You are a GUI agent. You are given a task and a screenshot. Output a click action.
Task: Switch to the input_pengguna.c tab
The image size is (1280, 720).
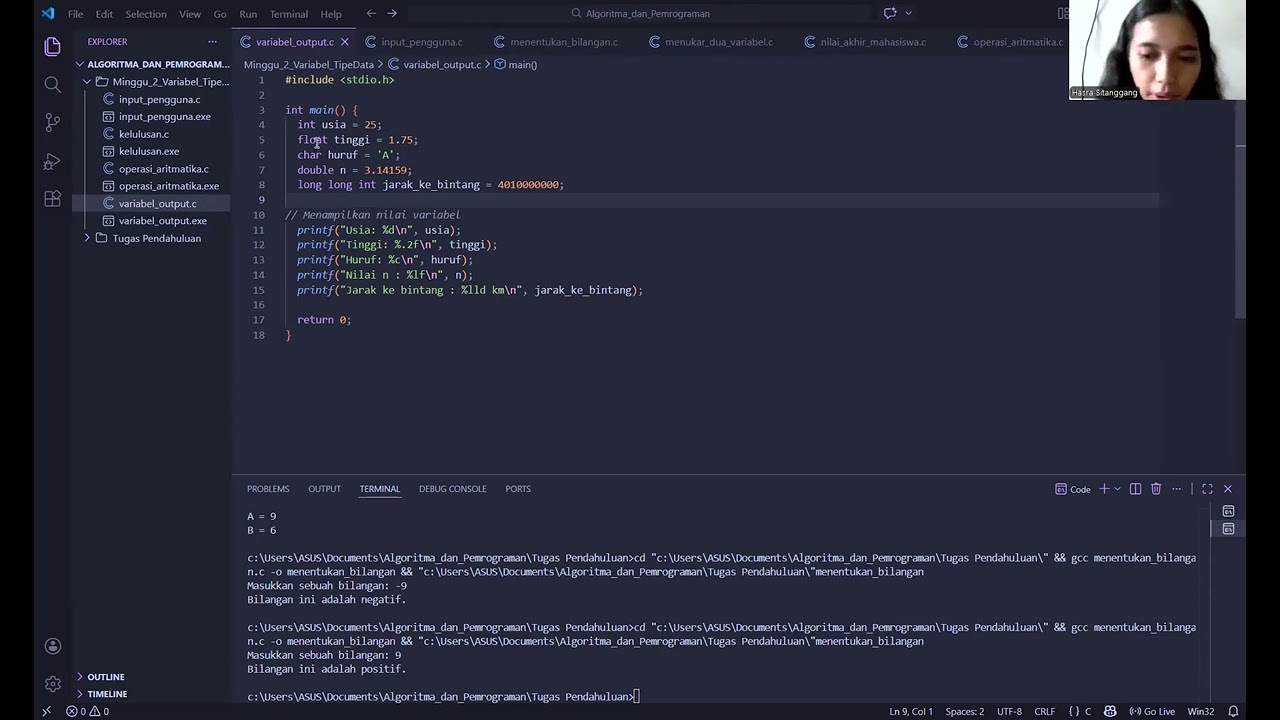421,42
